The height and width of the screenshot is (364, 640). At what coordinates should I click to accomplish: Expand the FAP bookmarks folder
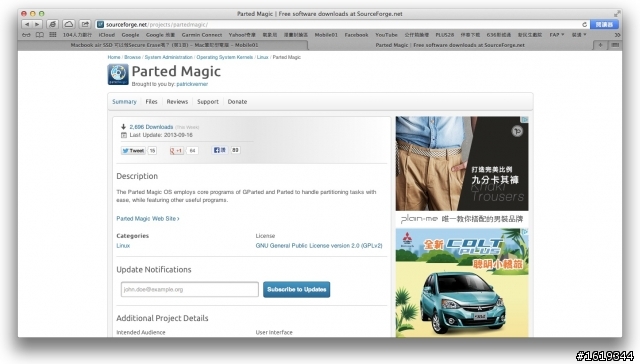(x=556, y=35)
